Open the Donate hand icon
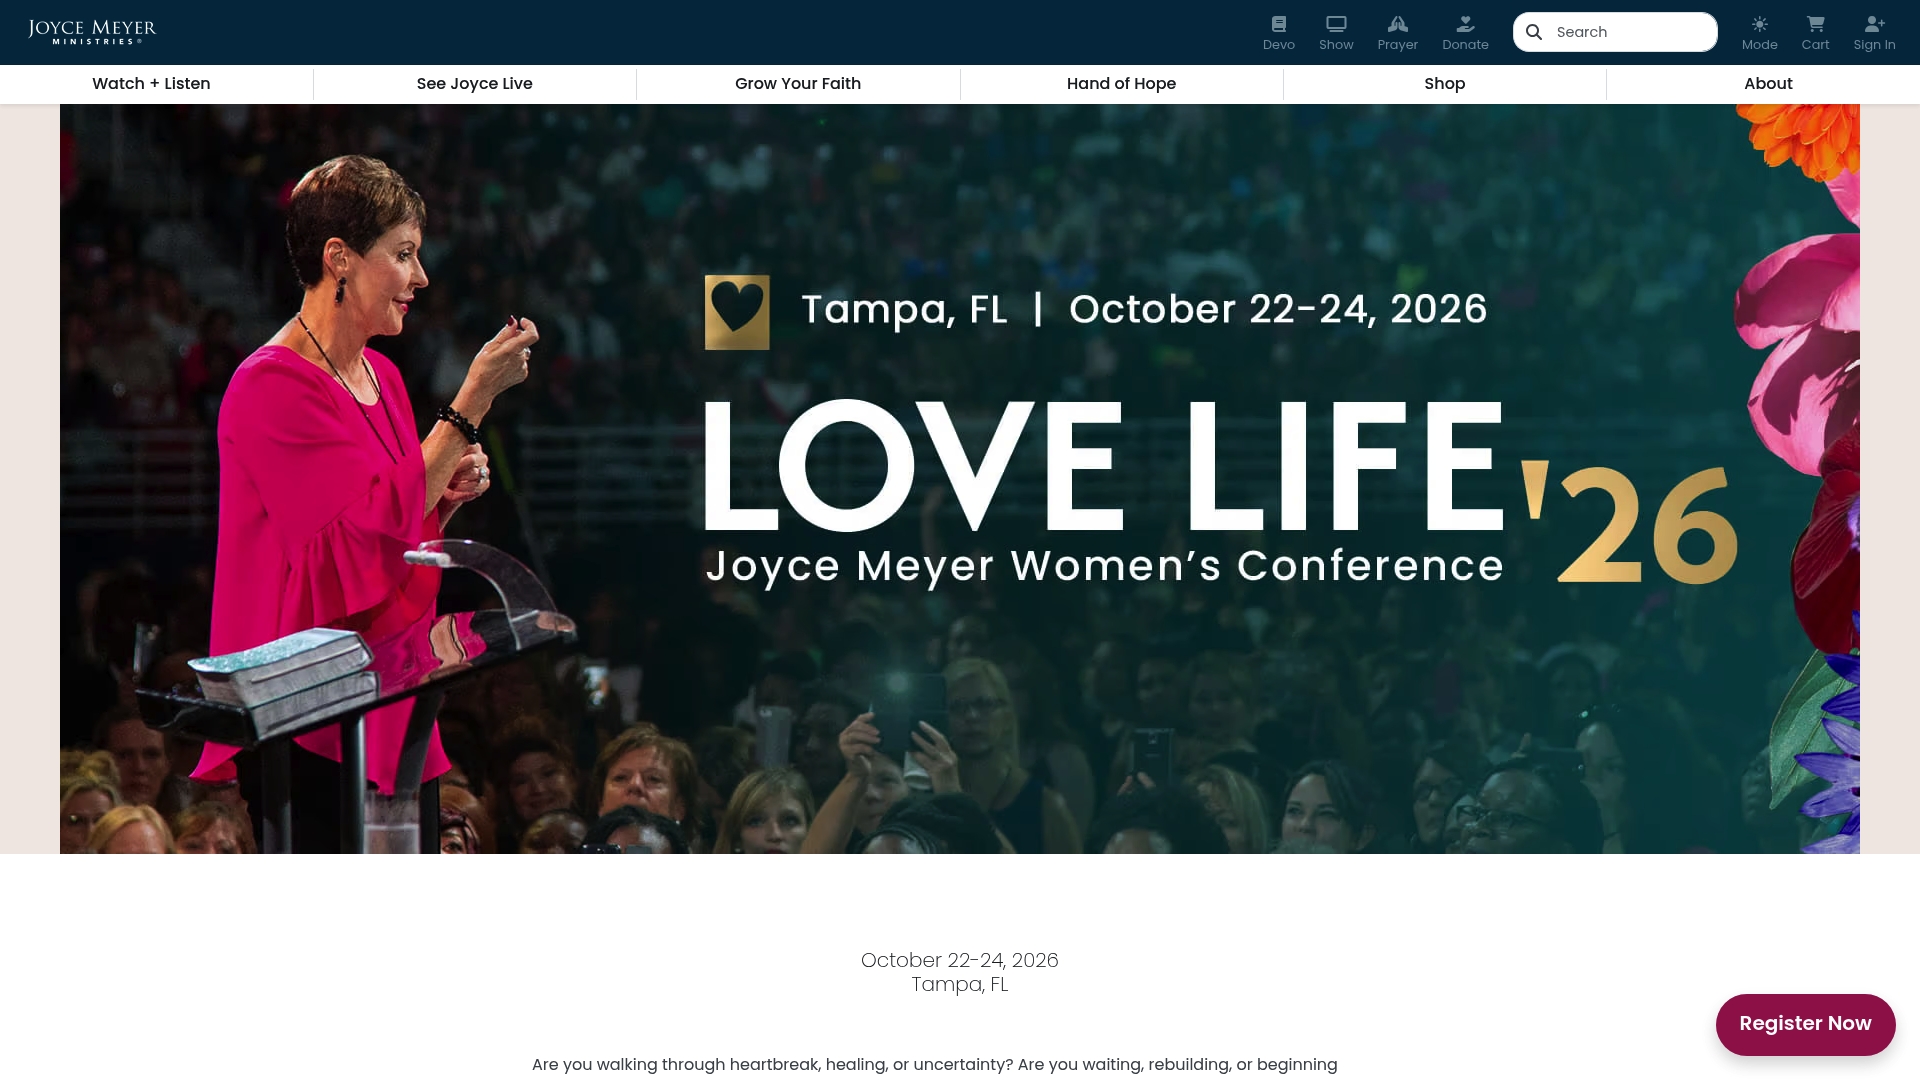 [1465, 24]
